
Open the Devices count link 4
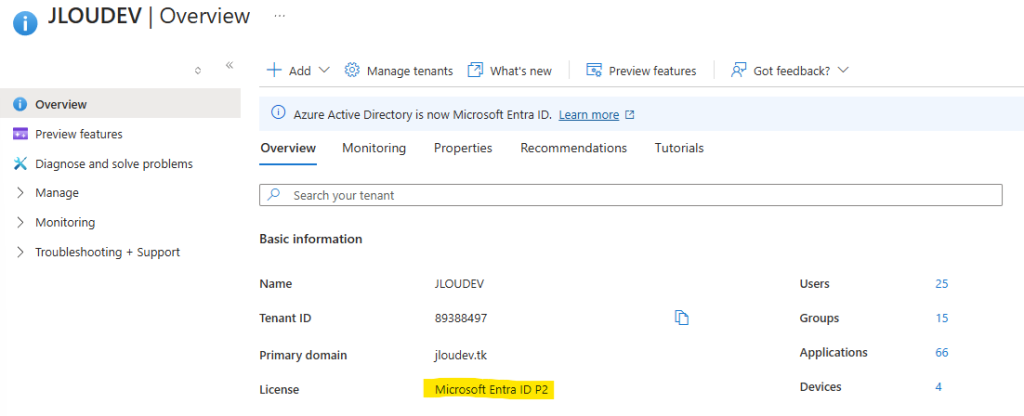938,387
